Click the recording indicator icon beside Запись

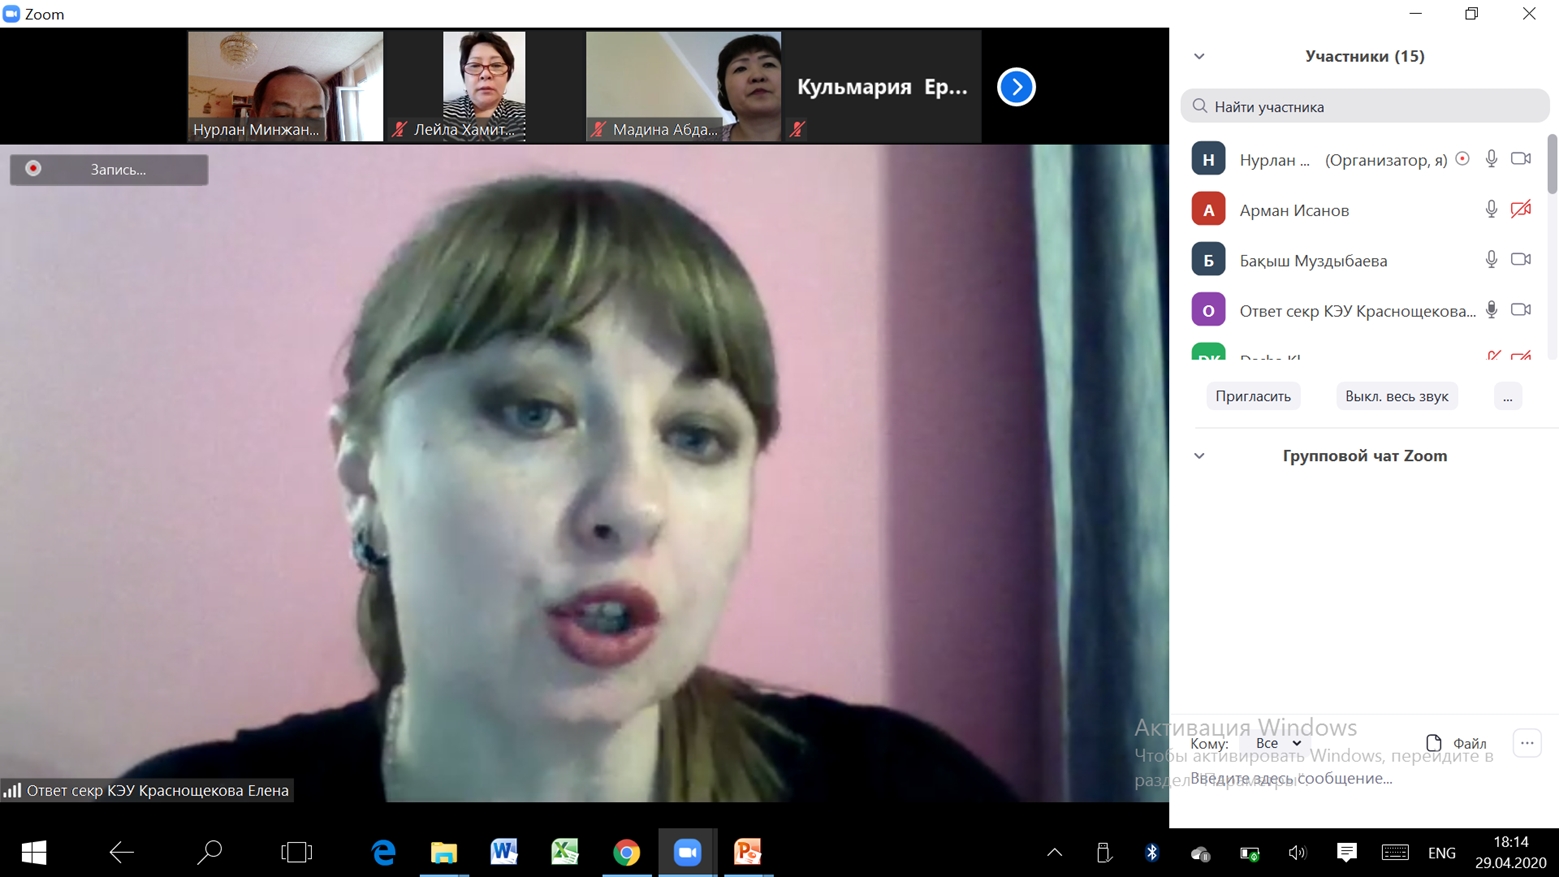tap(33, 169)
